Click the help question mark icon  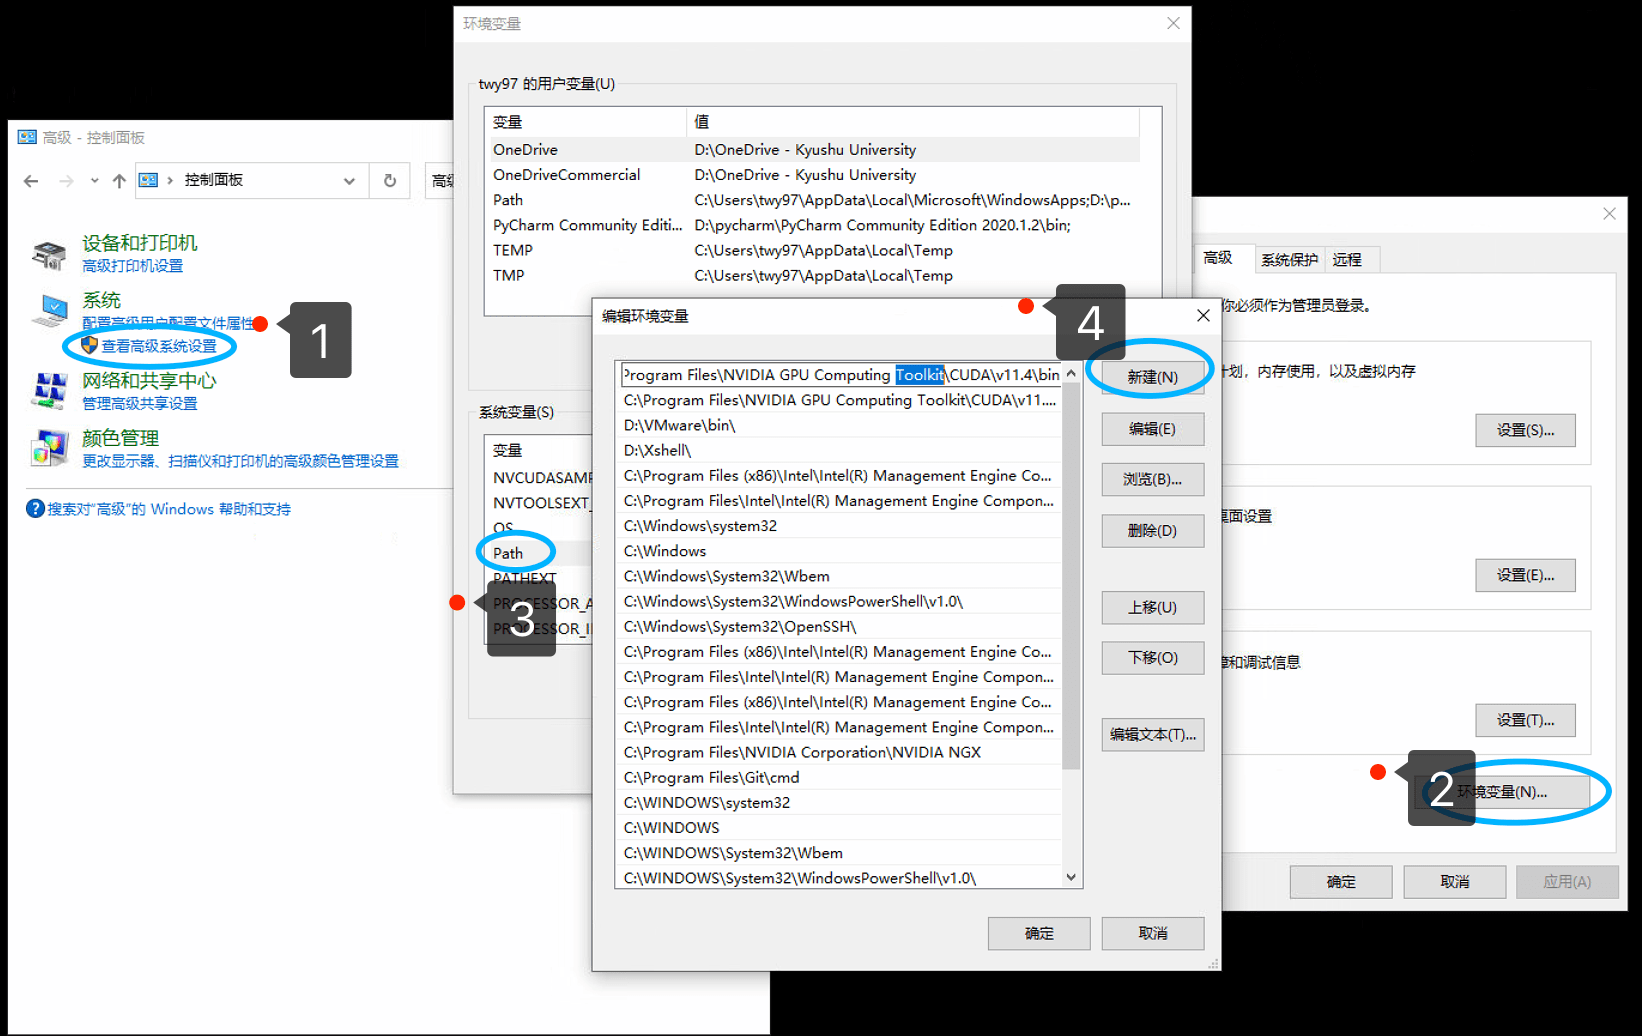coord(35,509)
